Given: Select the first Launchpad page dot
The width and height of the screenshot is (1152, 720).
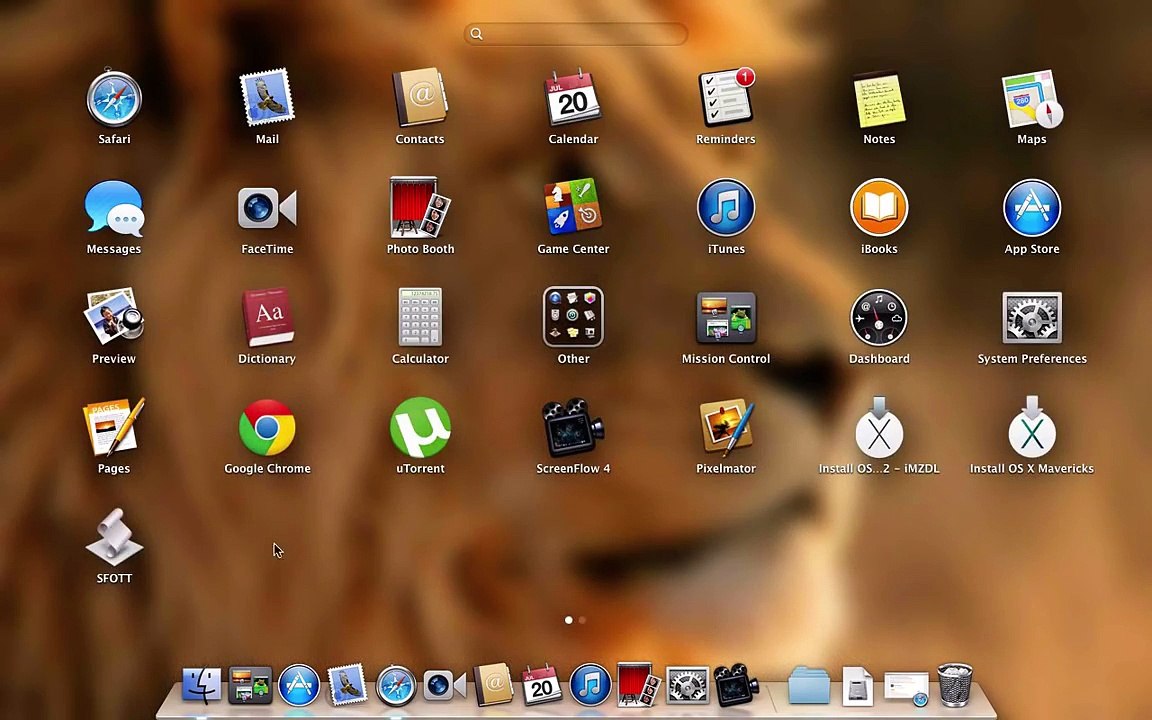Looking at the screenshot, I should click(569, 620).
